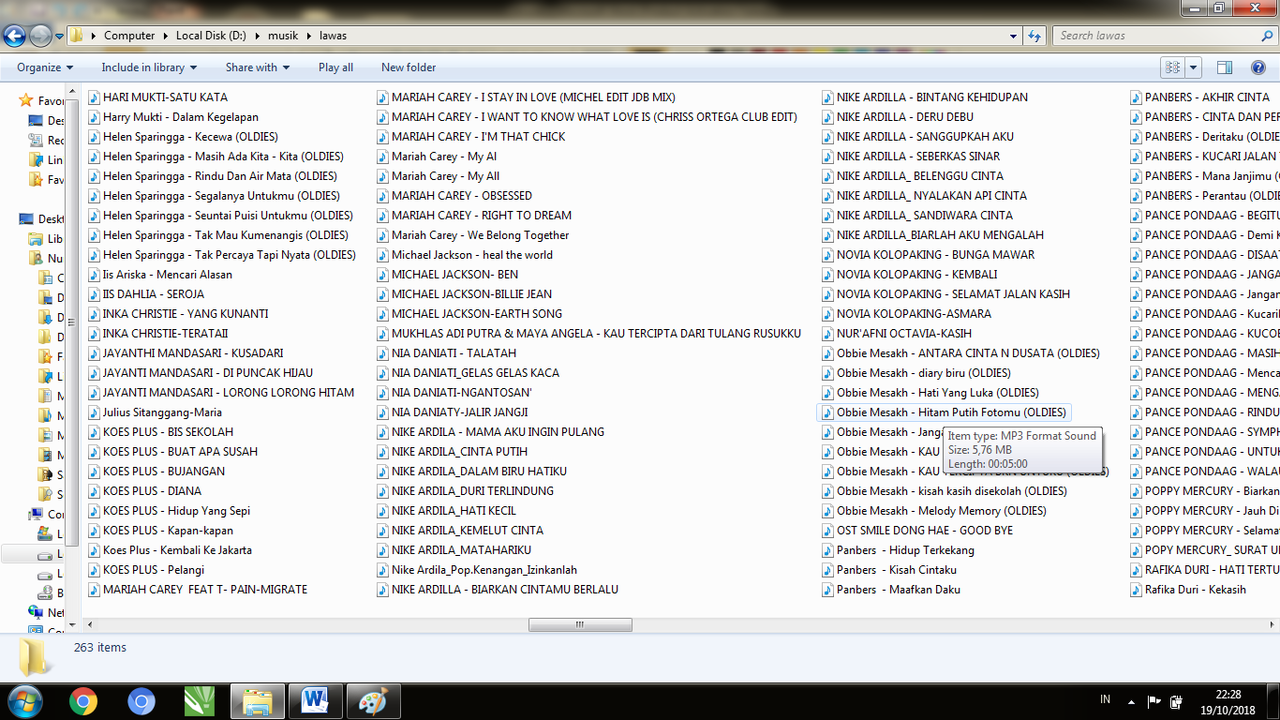Select NIKE ARDILA - MAMA AKU INGIN PULANG
1280x720 pixels.
[x=491, y=432]
